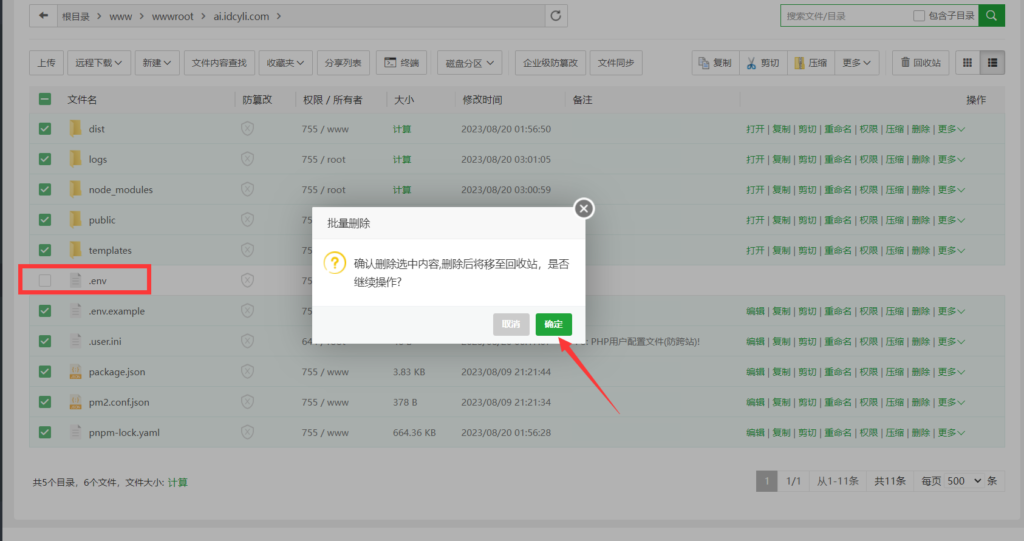Click 取消 to cancel the deletion
The image size is (1024, 541).
511,324
